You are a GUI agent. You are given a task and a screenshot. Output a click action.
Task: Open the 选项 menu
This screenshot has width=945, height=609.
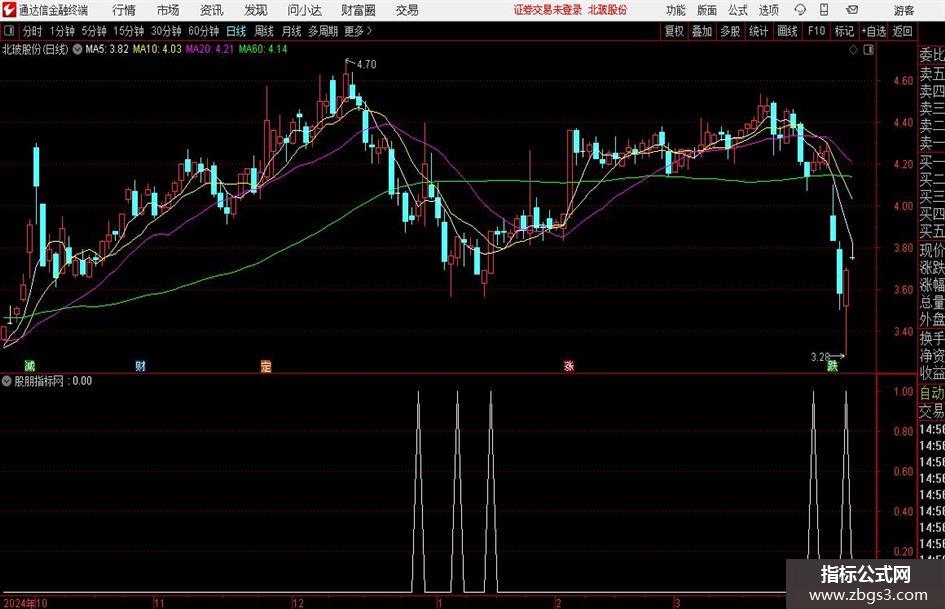pos(768,10)
